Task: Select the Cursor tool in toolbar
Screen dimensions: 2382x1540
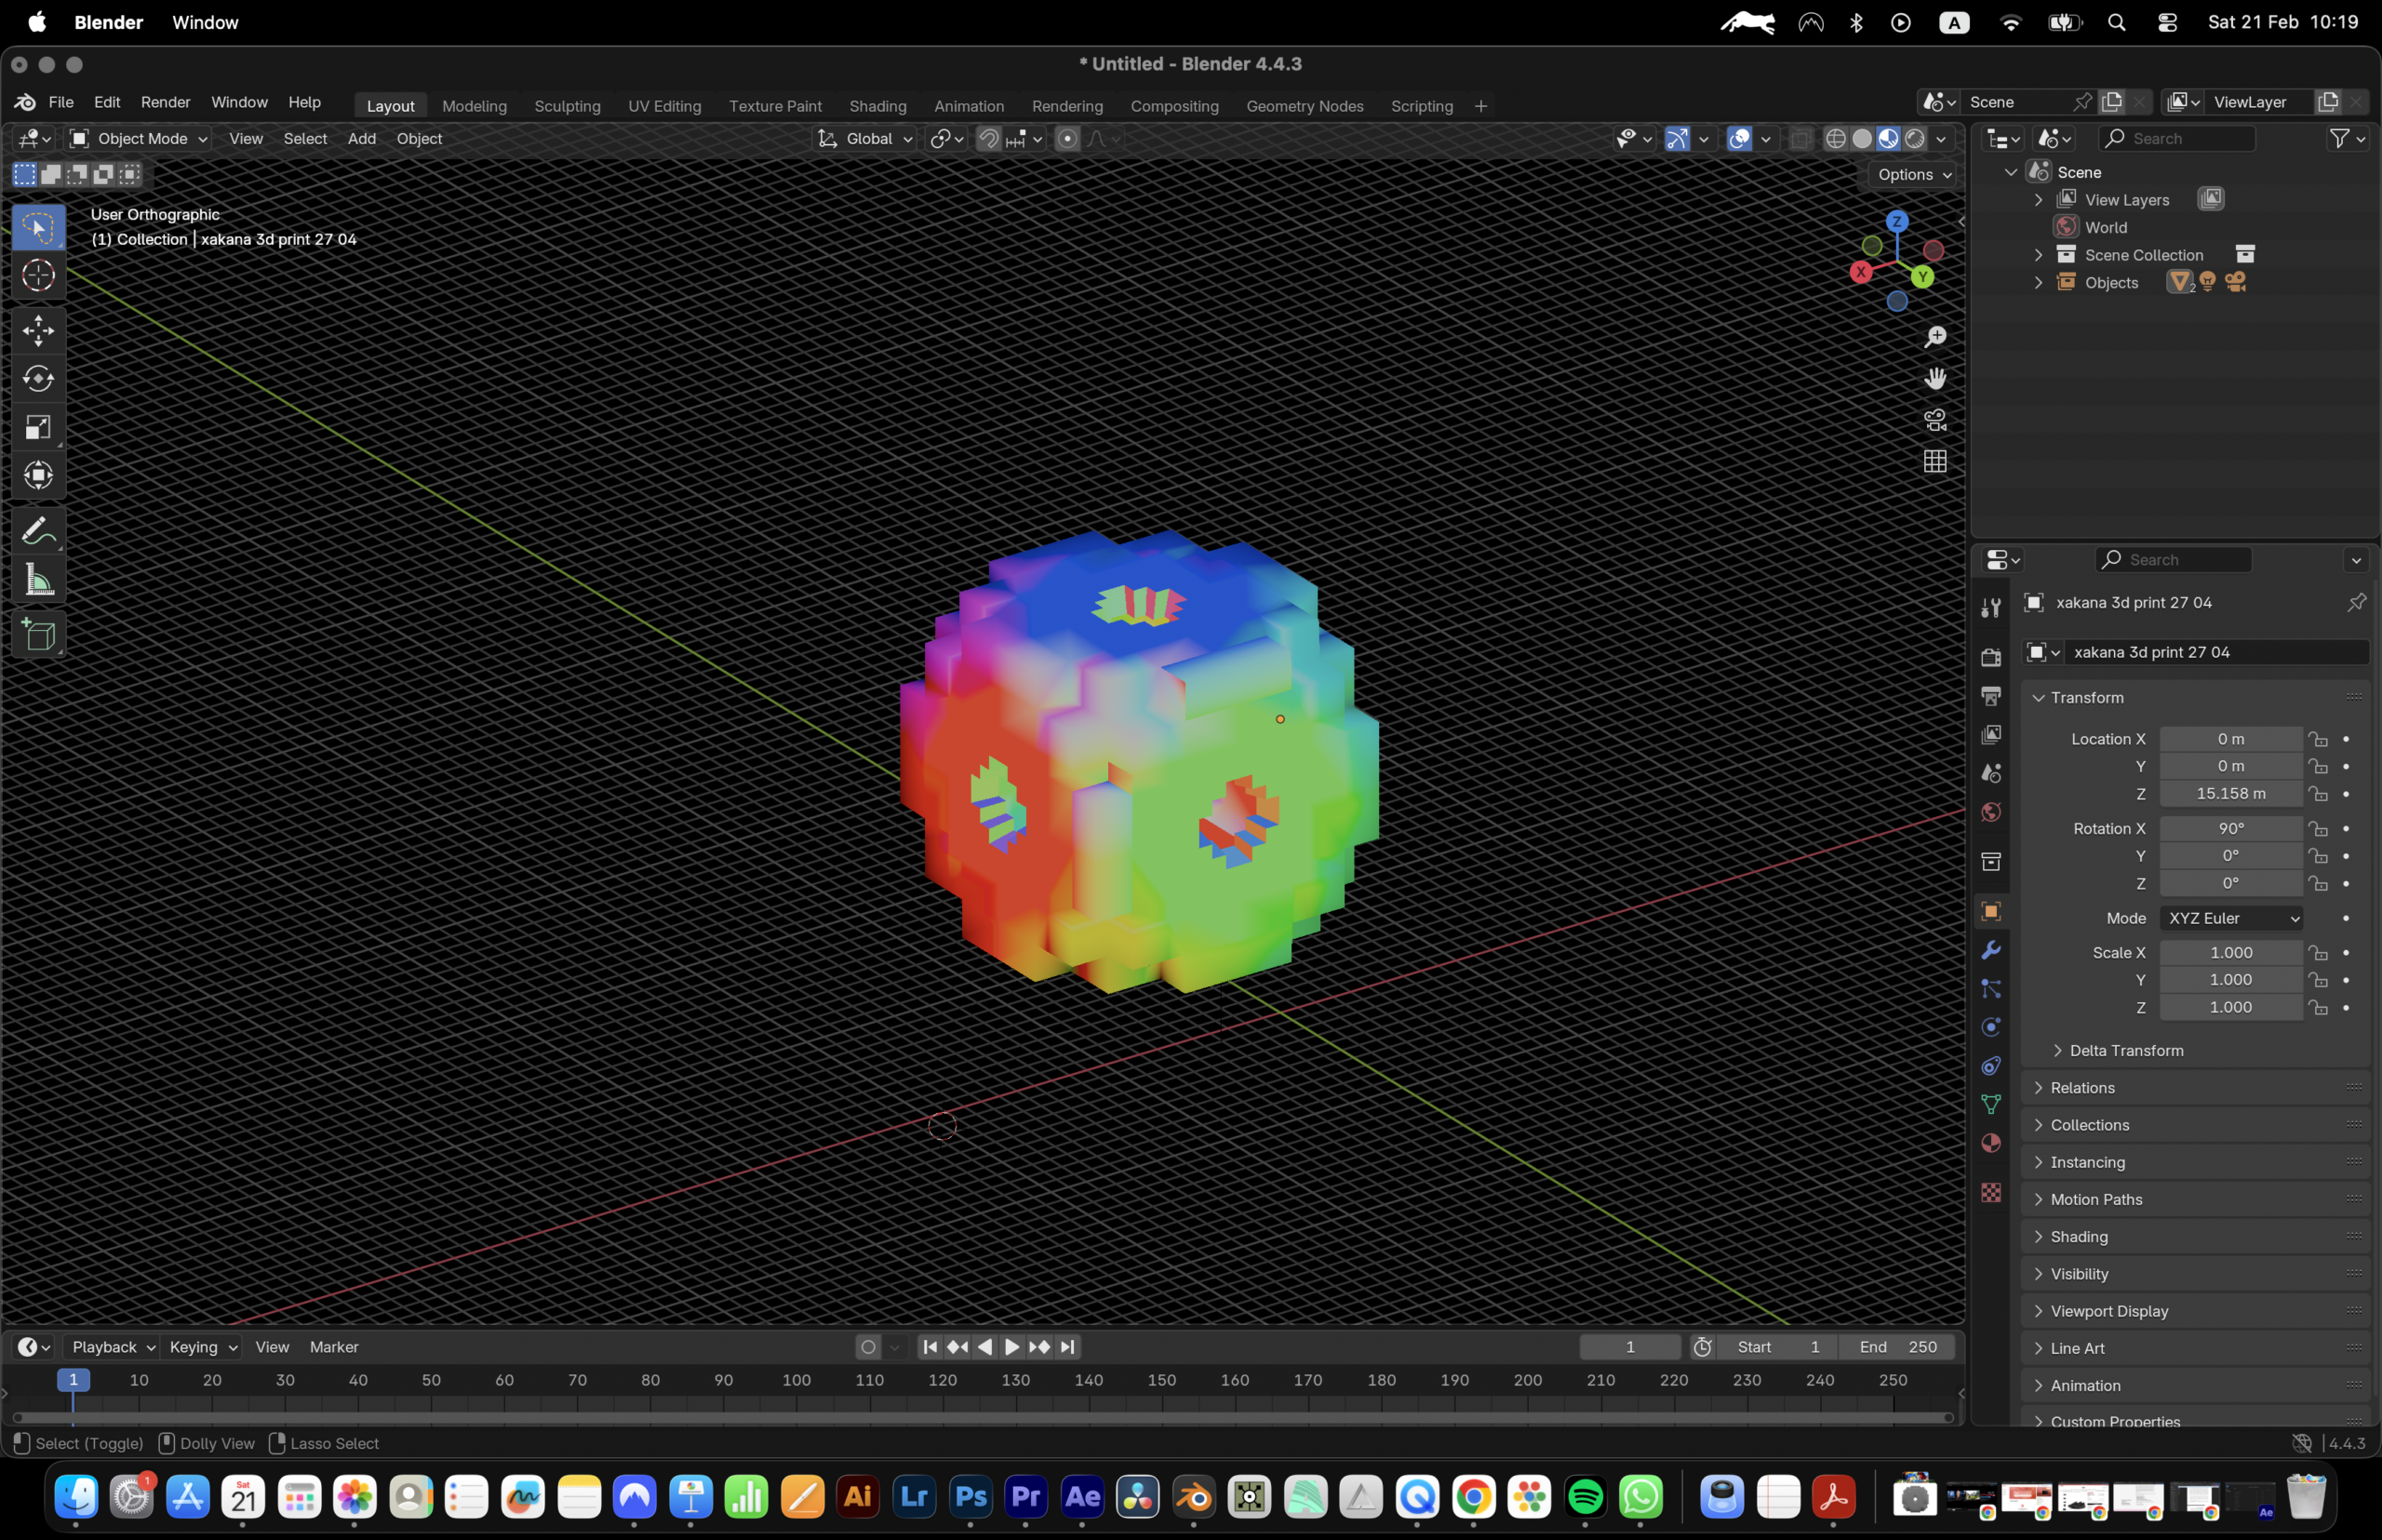Action: pos(38,275)
